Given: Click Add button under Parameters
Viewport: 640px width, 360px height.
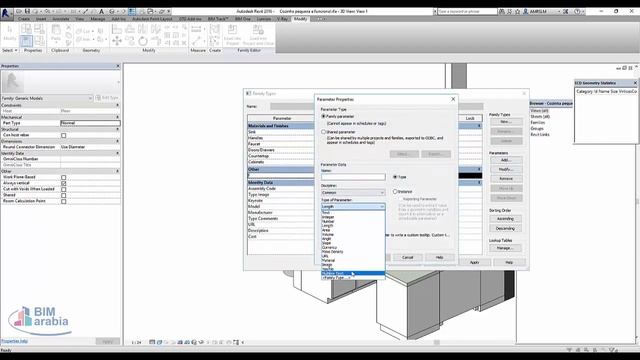Looking at the screenshot, I should coord(506,160).
